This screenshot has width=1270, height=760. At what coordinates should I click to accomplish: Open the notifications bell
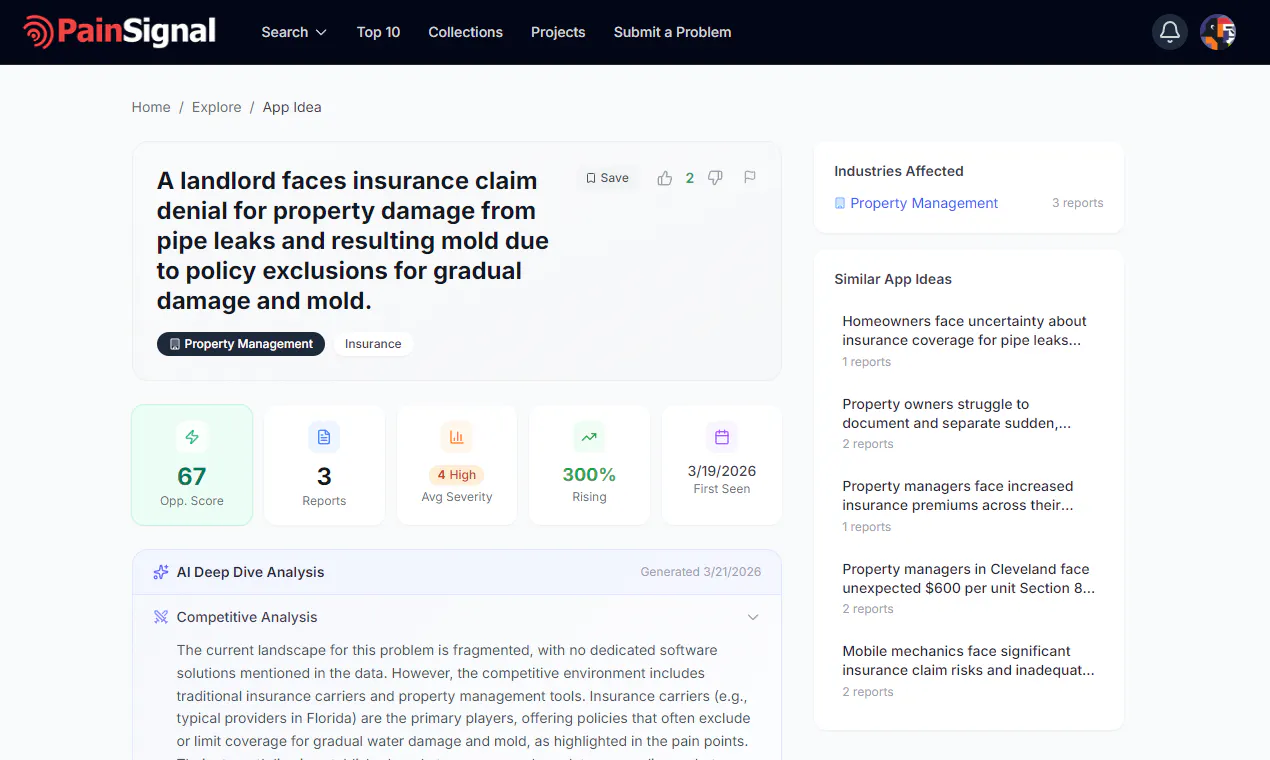pyautogui.click(x=1170, y=32)
